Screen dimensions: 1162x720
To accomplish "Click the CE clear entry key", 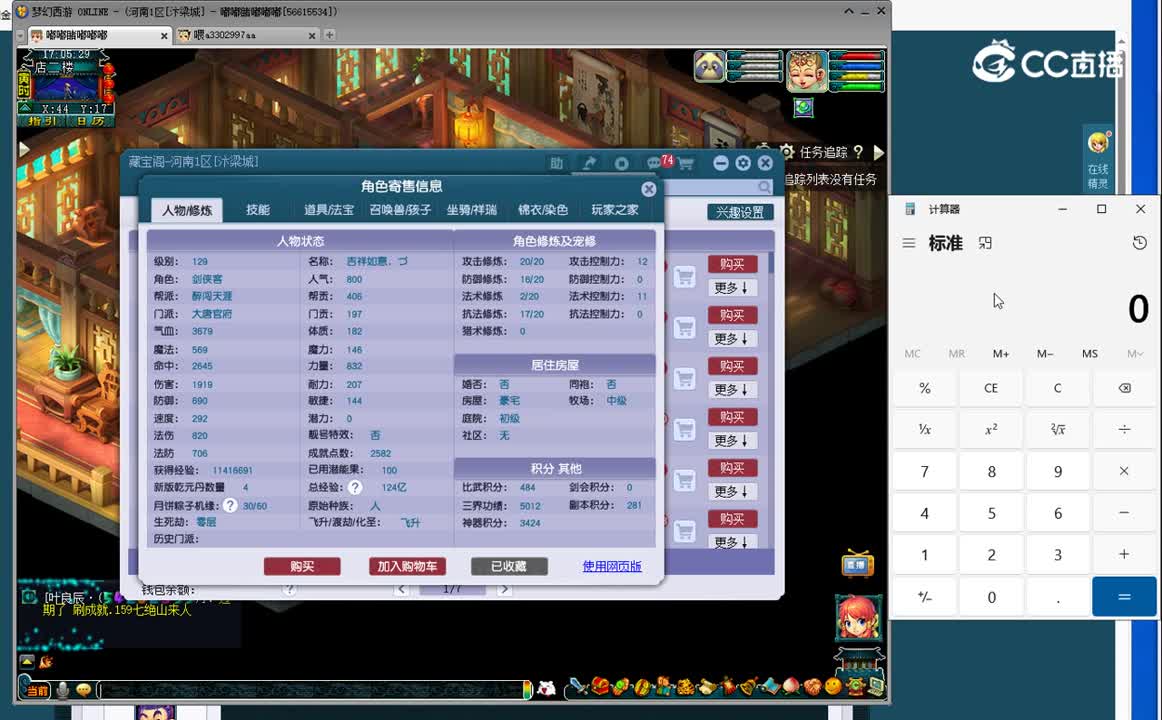I will click(x=991, y=388).
